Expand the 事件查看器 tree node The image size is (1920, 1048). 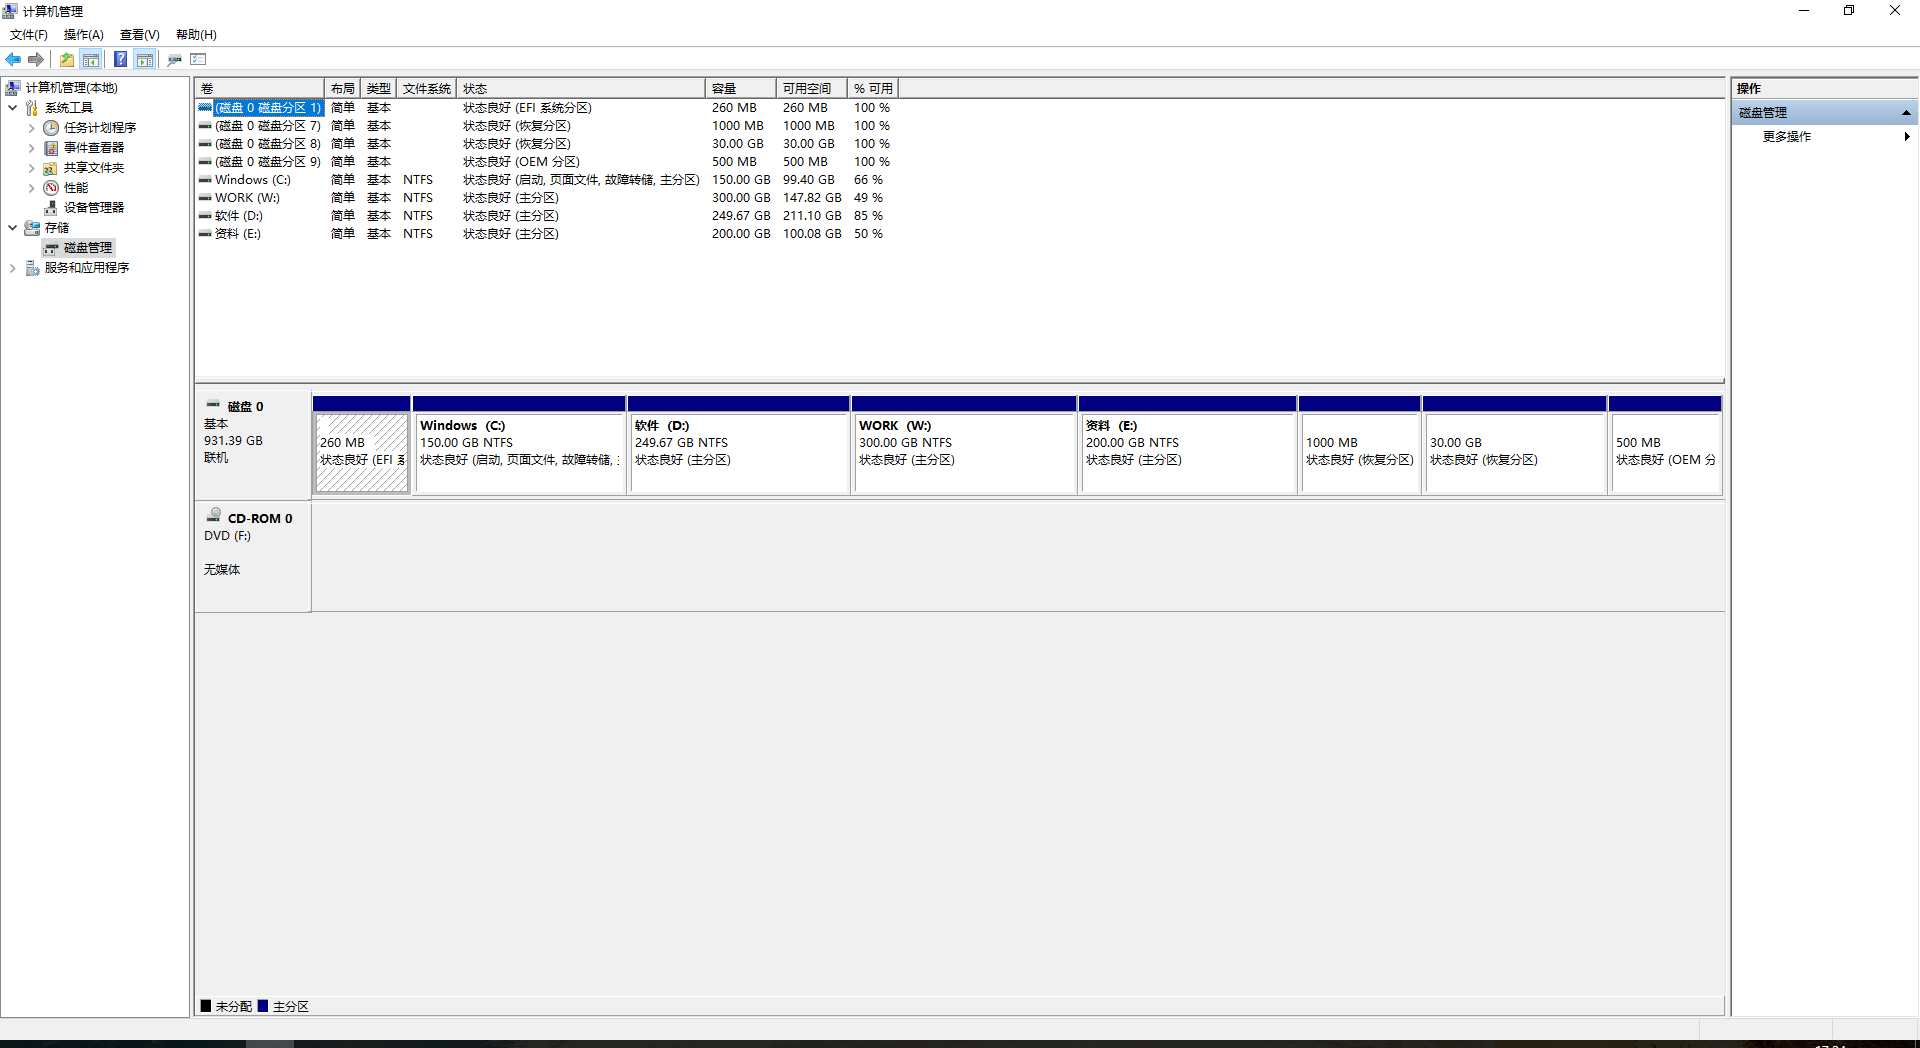click(x=32, y=148)
